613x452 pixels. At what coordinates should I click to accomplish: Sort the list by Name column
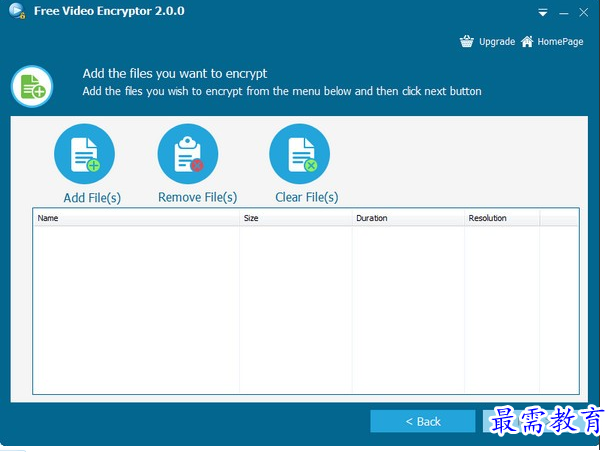pos(136,218)
